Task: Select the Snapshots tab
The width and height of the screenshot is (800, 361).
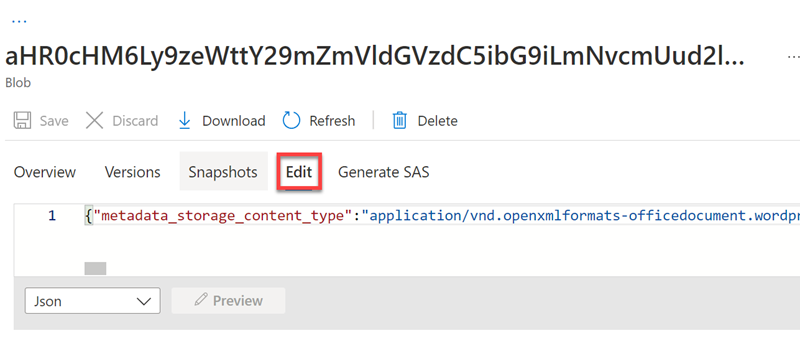Action: coord(223,172)
